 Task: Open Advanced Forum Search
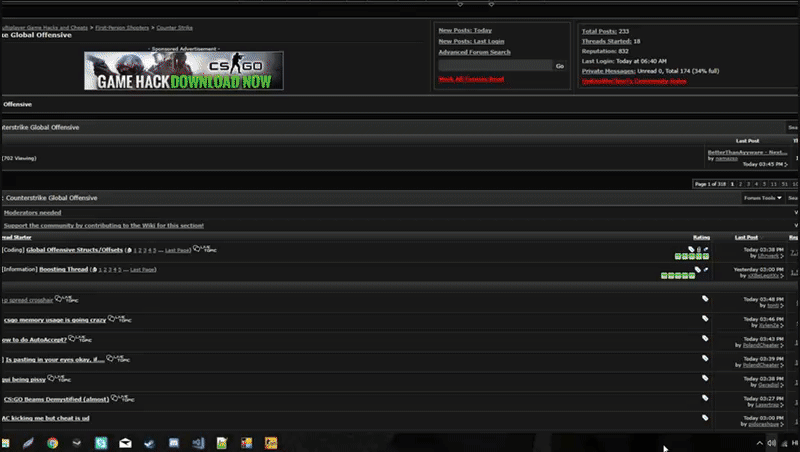pyautogui.click(x=474, y=52)
